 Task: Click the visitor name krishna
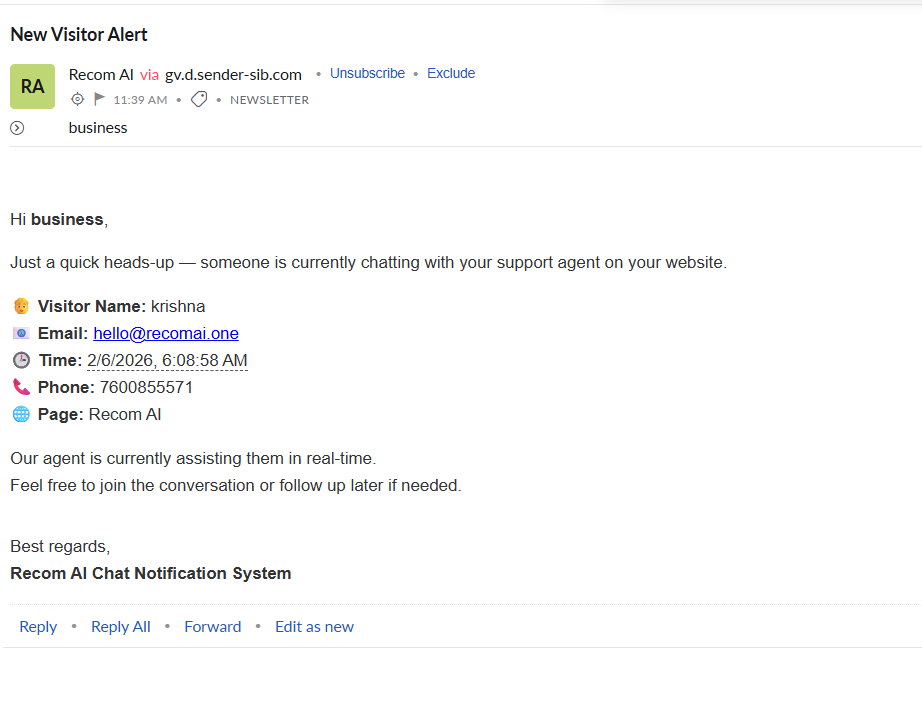pos(178,306)
